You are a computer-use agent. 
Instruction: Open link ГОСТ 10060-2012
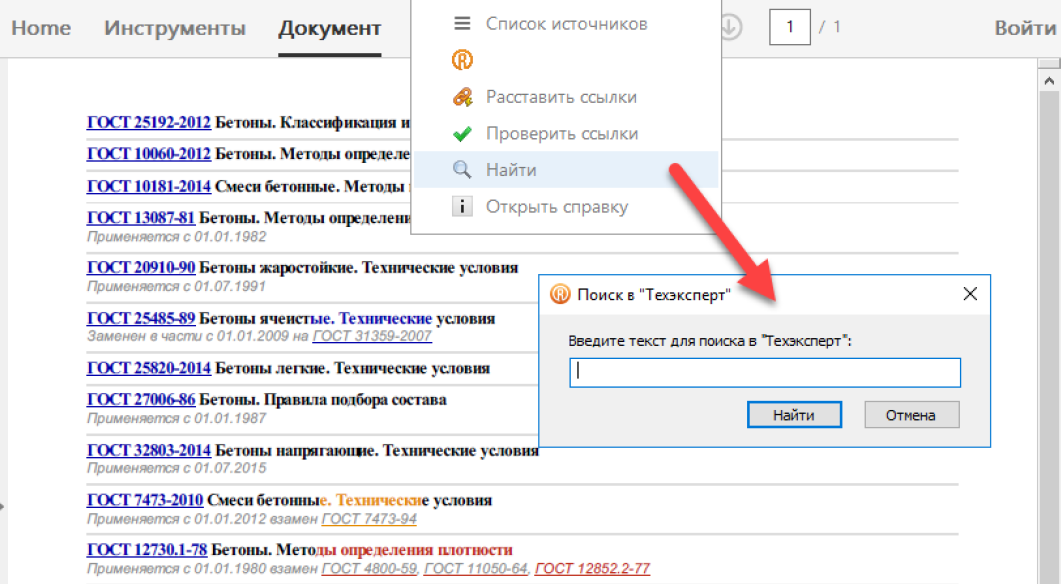click(149, 154)
